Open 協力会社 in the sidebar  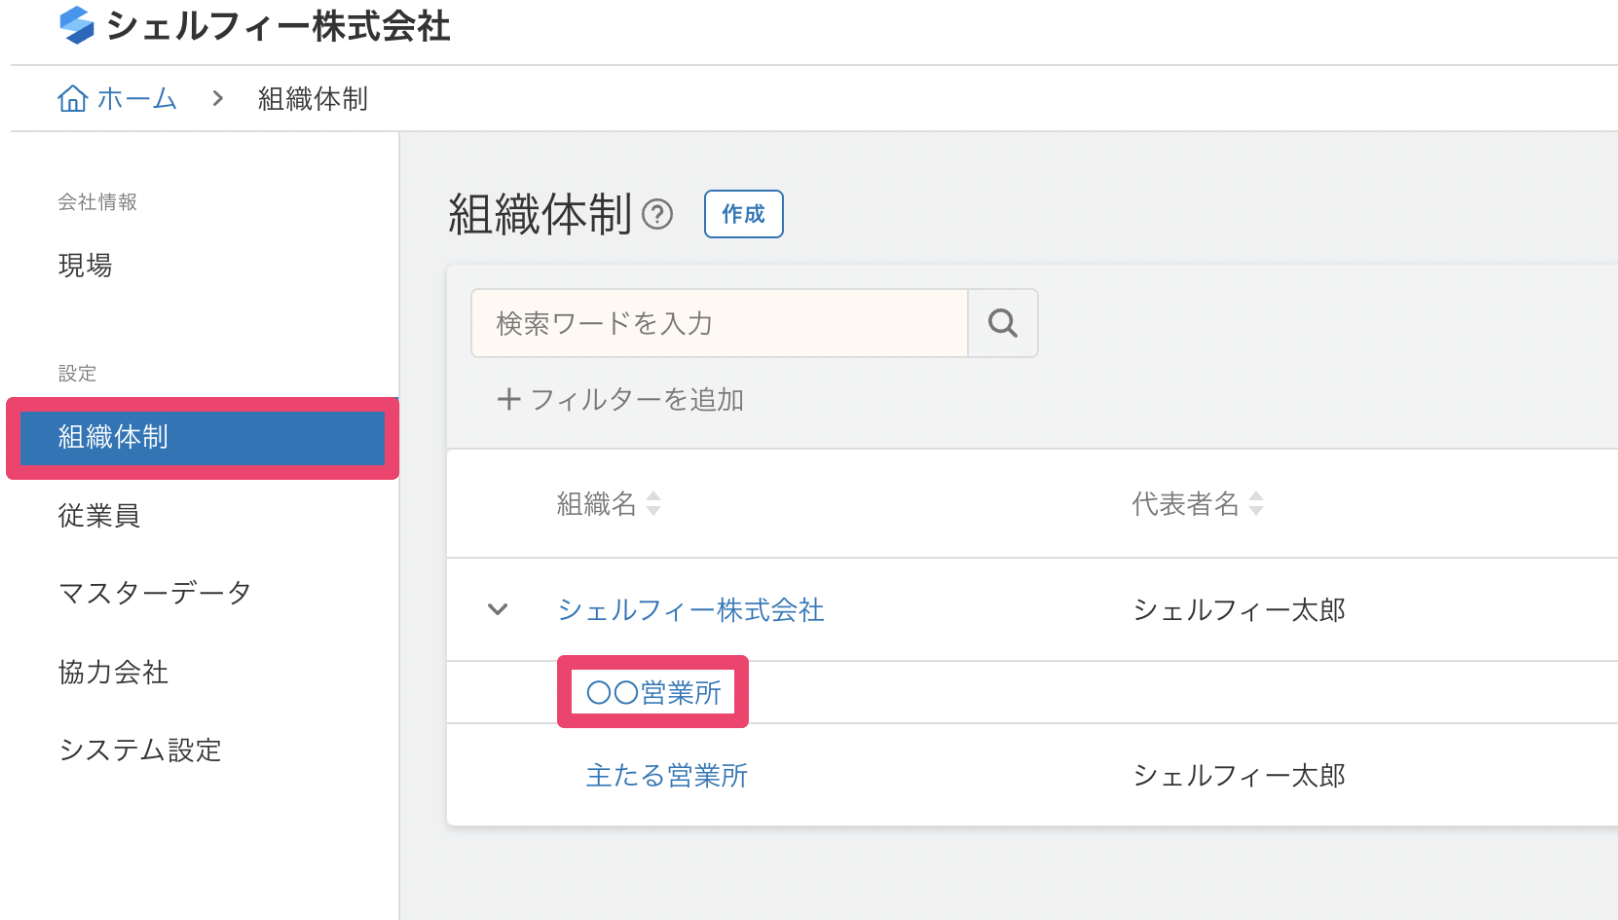coord(113,672)
